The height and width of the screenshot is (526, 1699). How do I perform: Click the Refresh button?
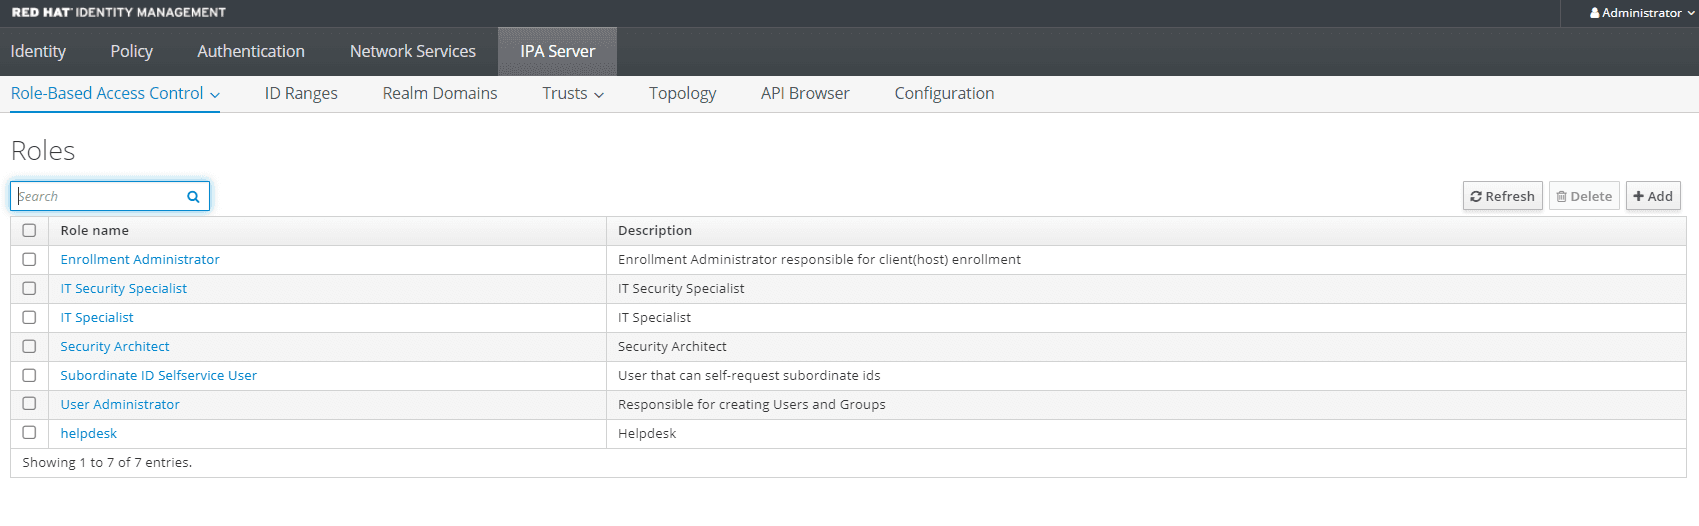click(1502, 196)
